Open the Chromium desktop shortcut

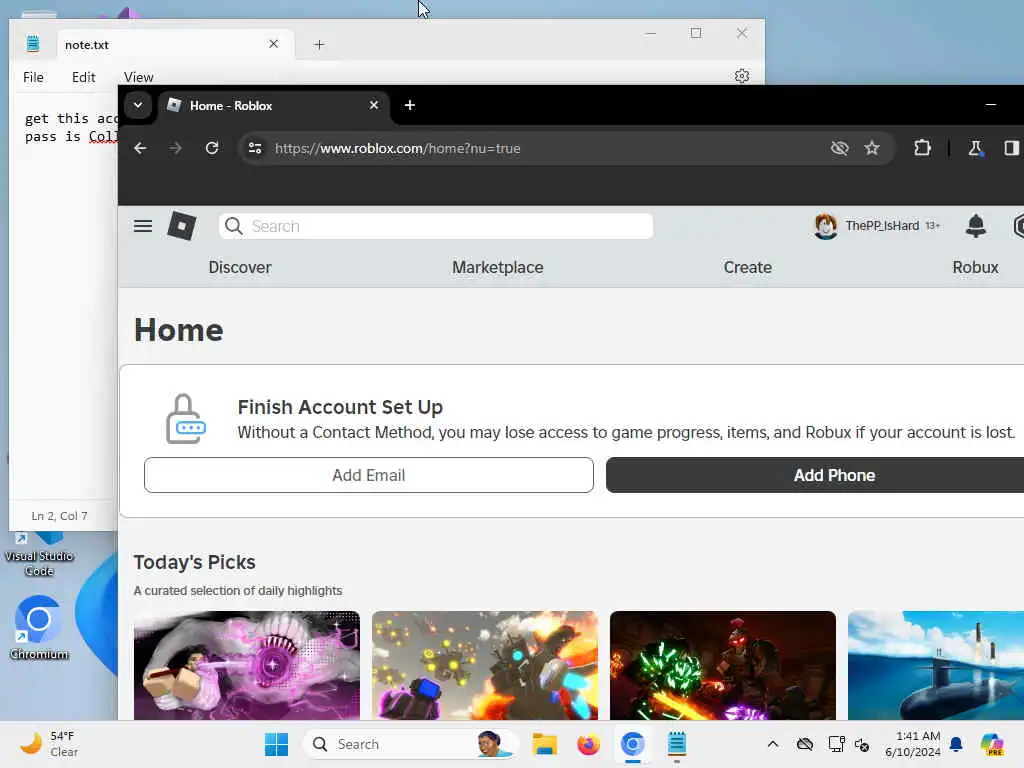click(39, 628)
